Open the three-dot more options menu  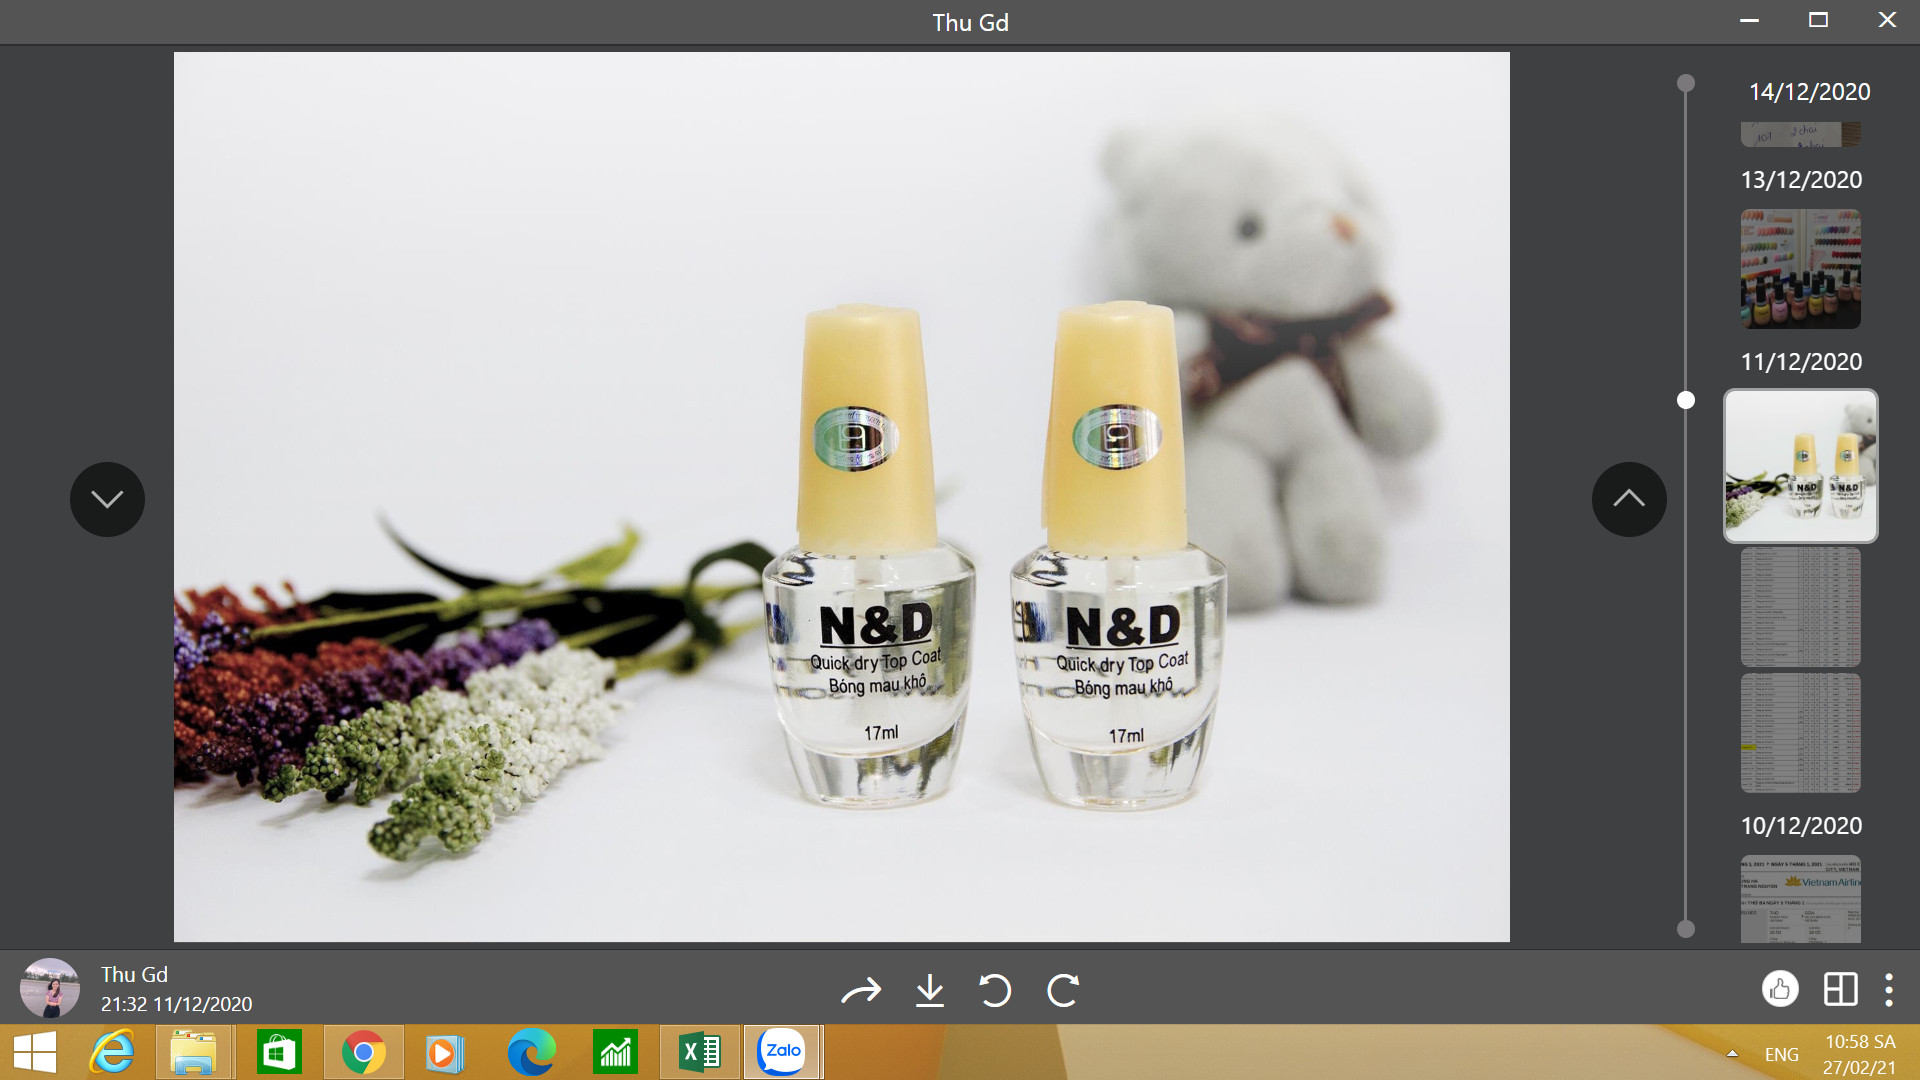pos(1888,989)
